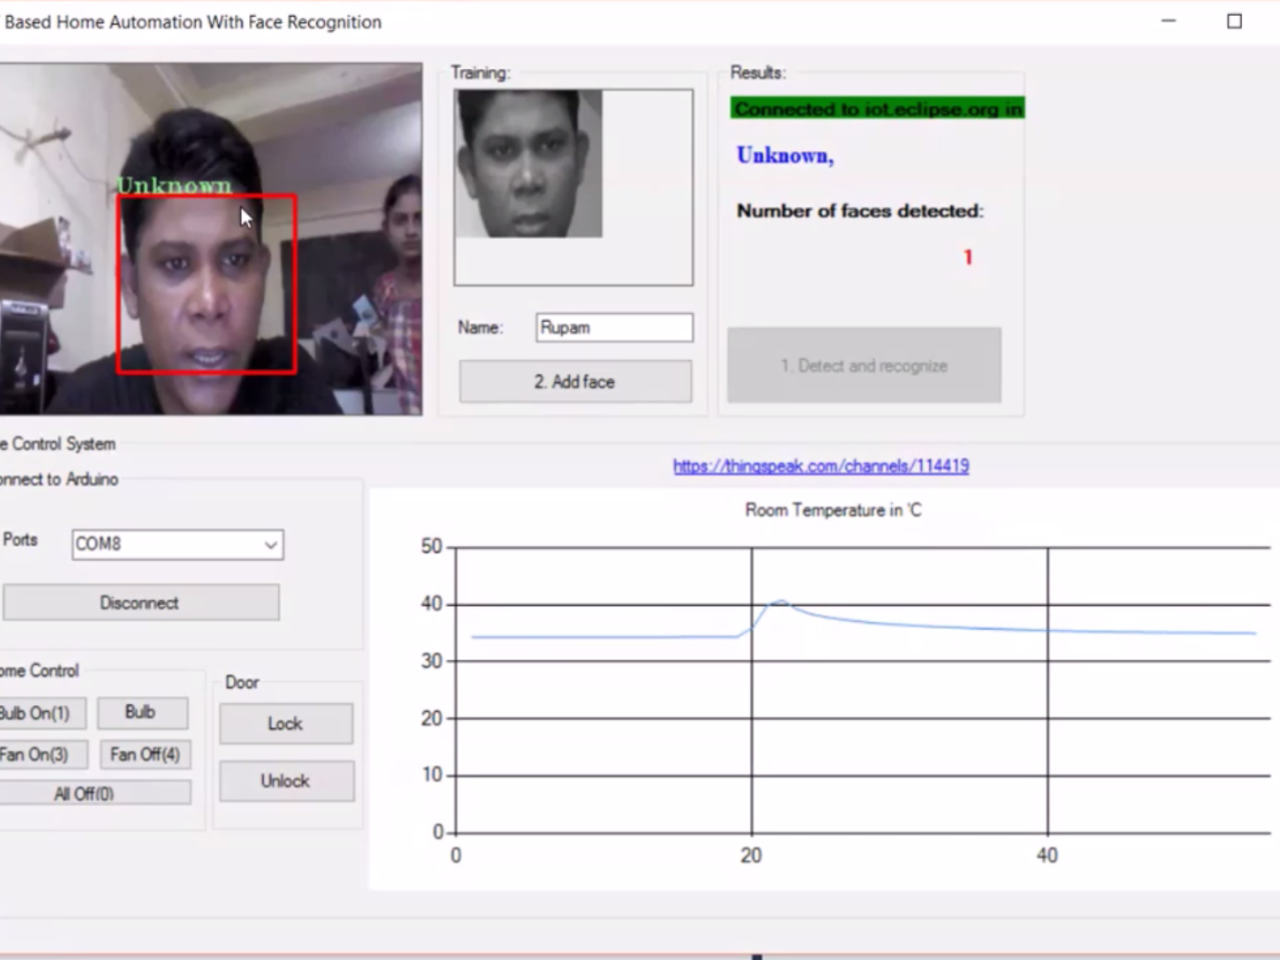
Task: Disconnect from the Arduino
Action: tap(140, 603)
